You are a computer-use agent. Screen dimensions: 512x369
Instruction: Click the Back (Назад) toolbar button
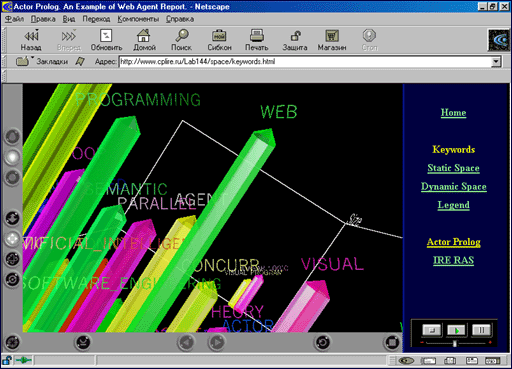pyautogui.click(x=31, y=40)
